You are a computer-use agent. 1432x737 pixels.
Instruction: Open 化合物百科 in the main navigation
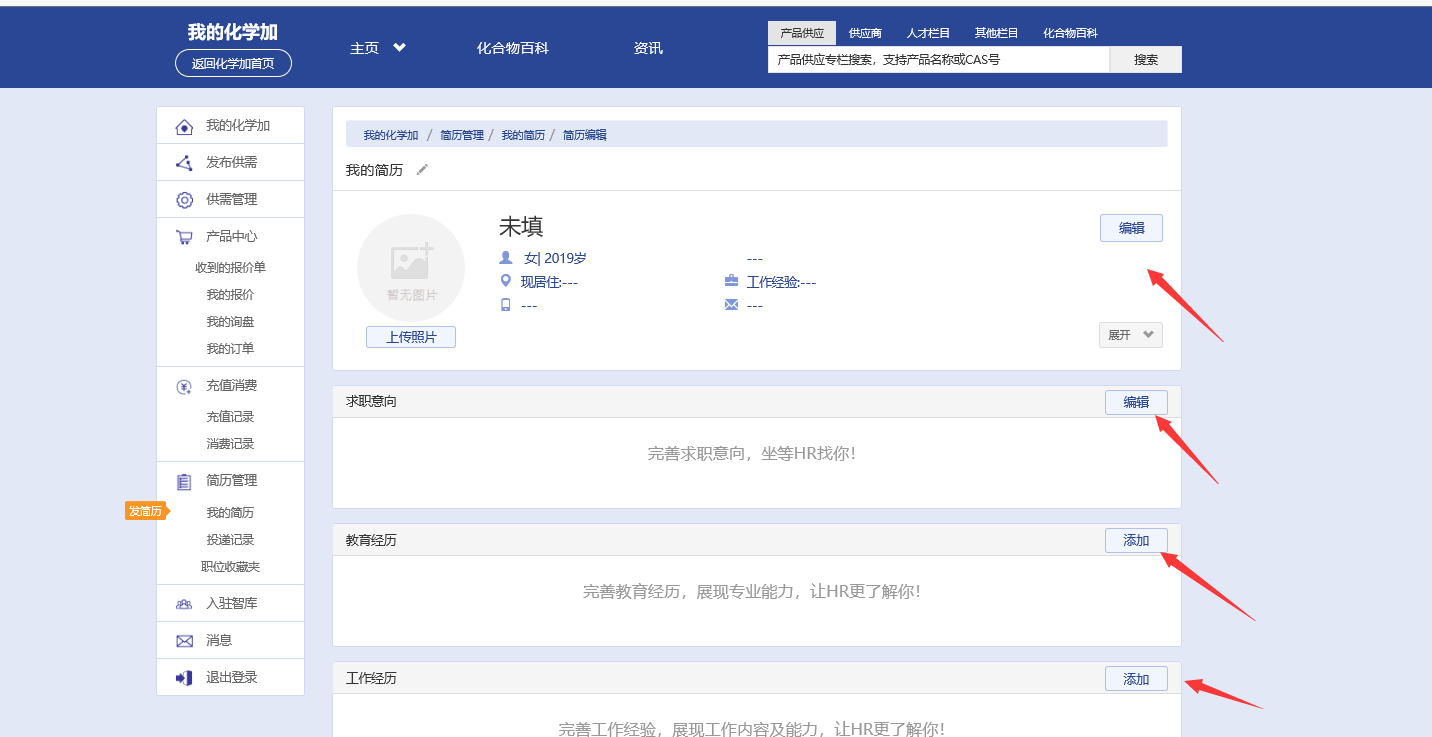point(512,48)
